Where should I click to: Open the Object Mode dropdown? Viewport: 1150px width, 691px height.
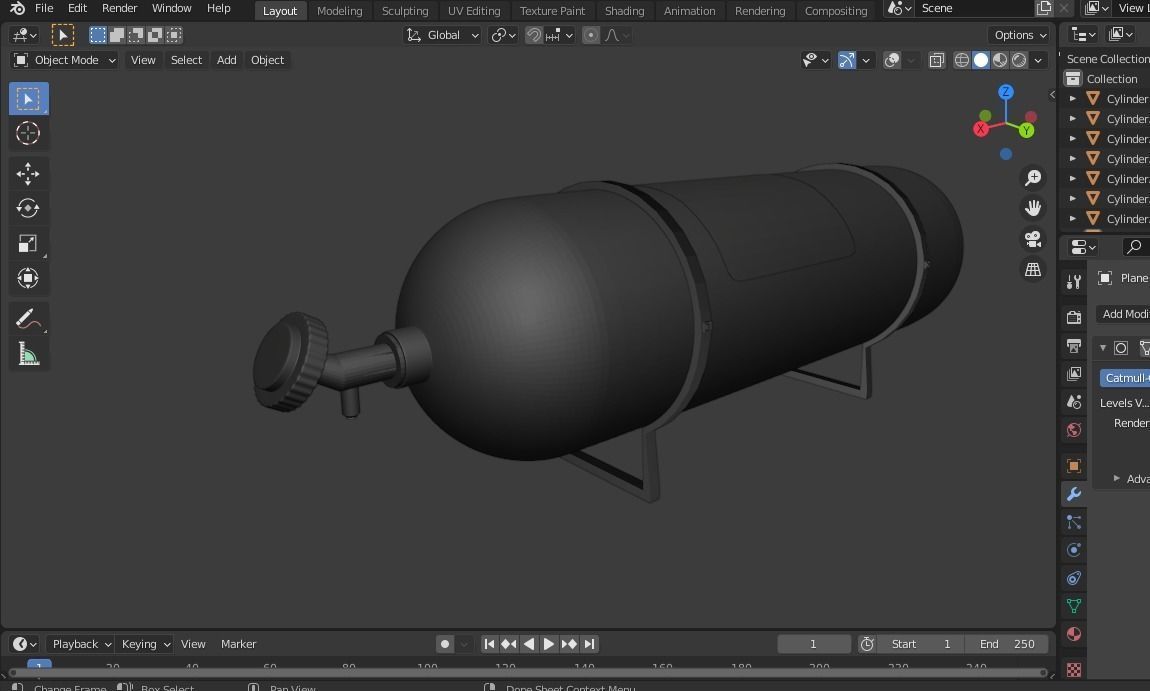point(64,60)
